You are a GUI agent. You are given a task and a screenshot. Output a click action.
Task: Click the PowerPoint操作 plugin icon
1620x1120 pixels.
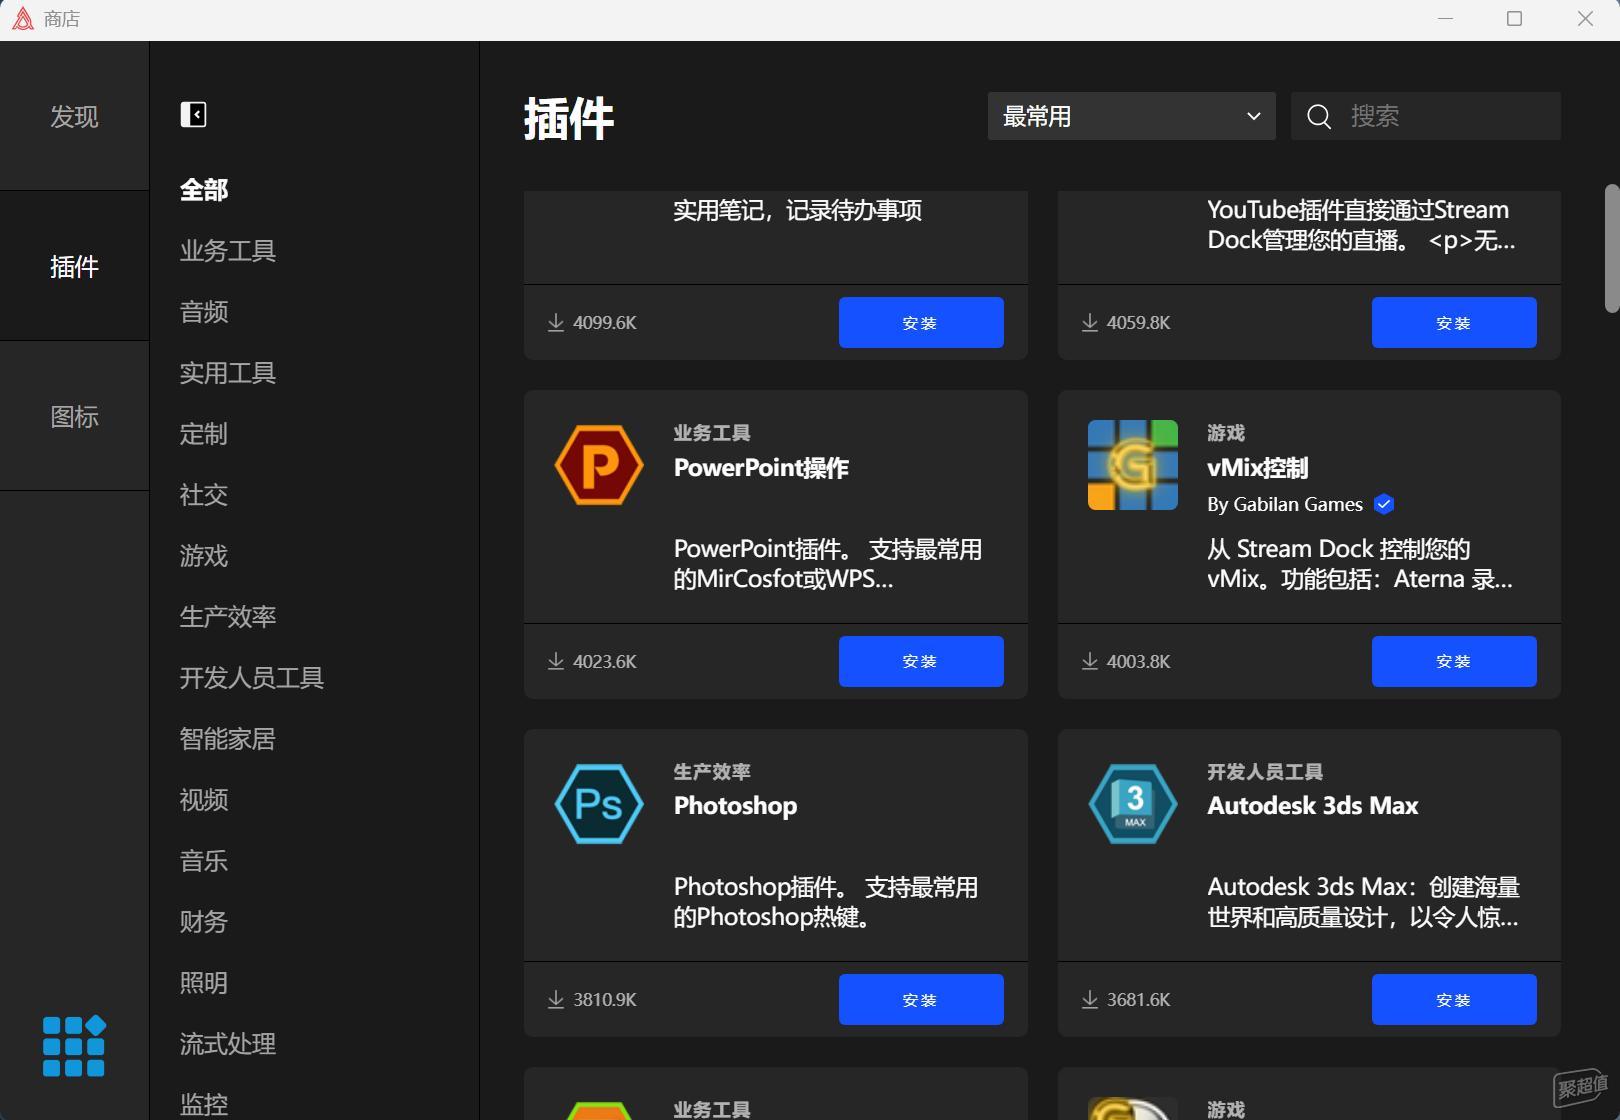pyautogui.click(x=599, y=465)
